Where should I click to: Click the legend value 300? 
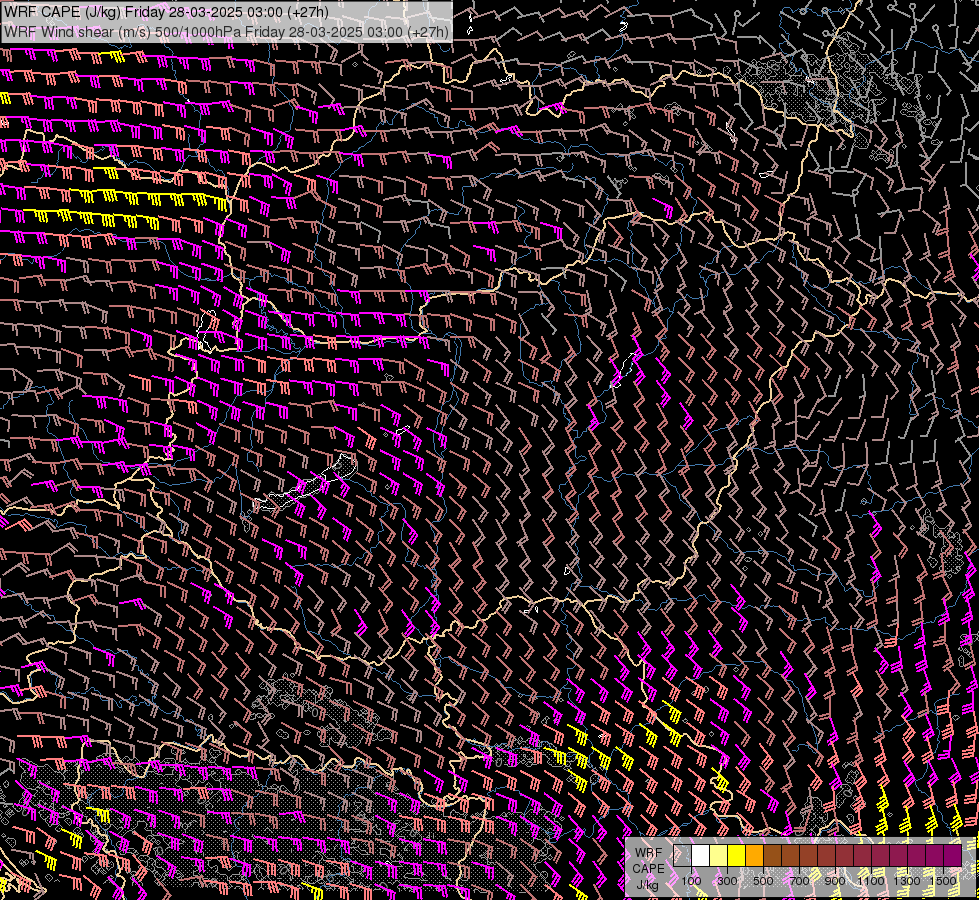click(x=727, y=881)
